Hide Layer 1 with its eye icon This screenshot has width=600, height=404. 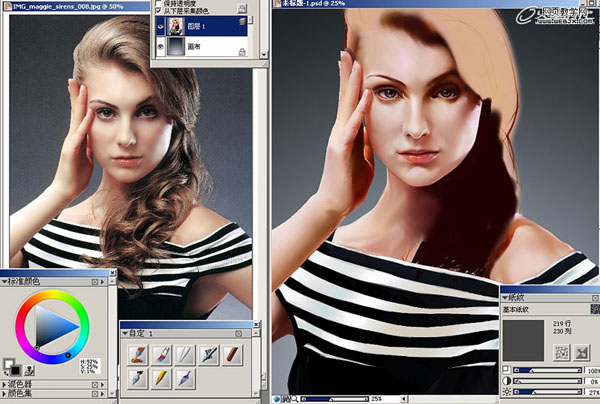pos(160,26)
